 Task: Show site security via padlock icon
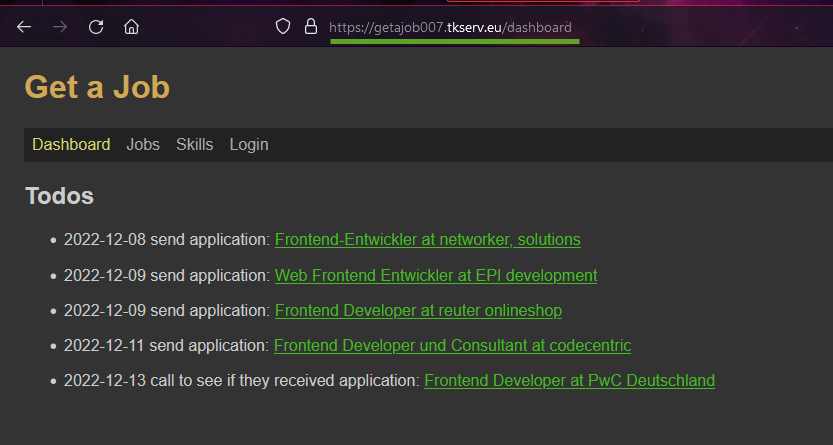pos(310,27)
